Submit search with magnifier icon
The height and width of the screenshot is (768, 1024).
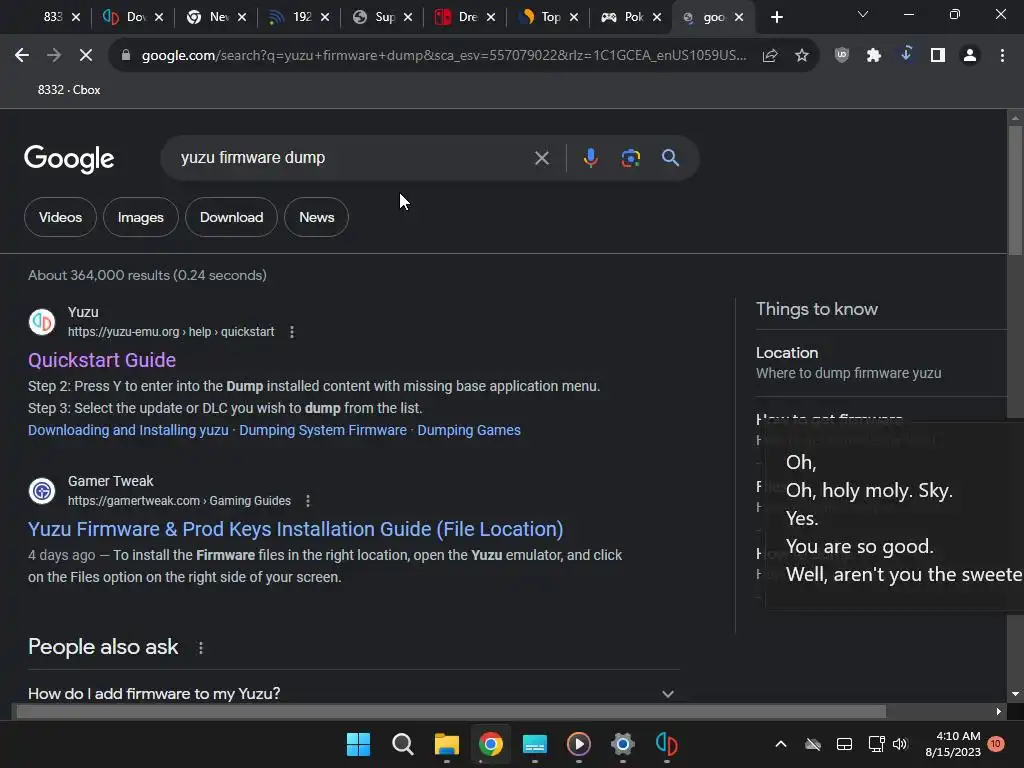click(670, 158)
